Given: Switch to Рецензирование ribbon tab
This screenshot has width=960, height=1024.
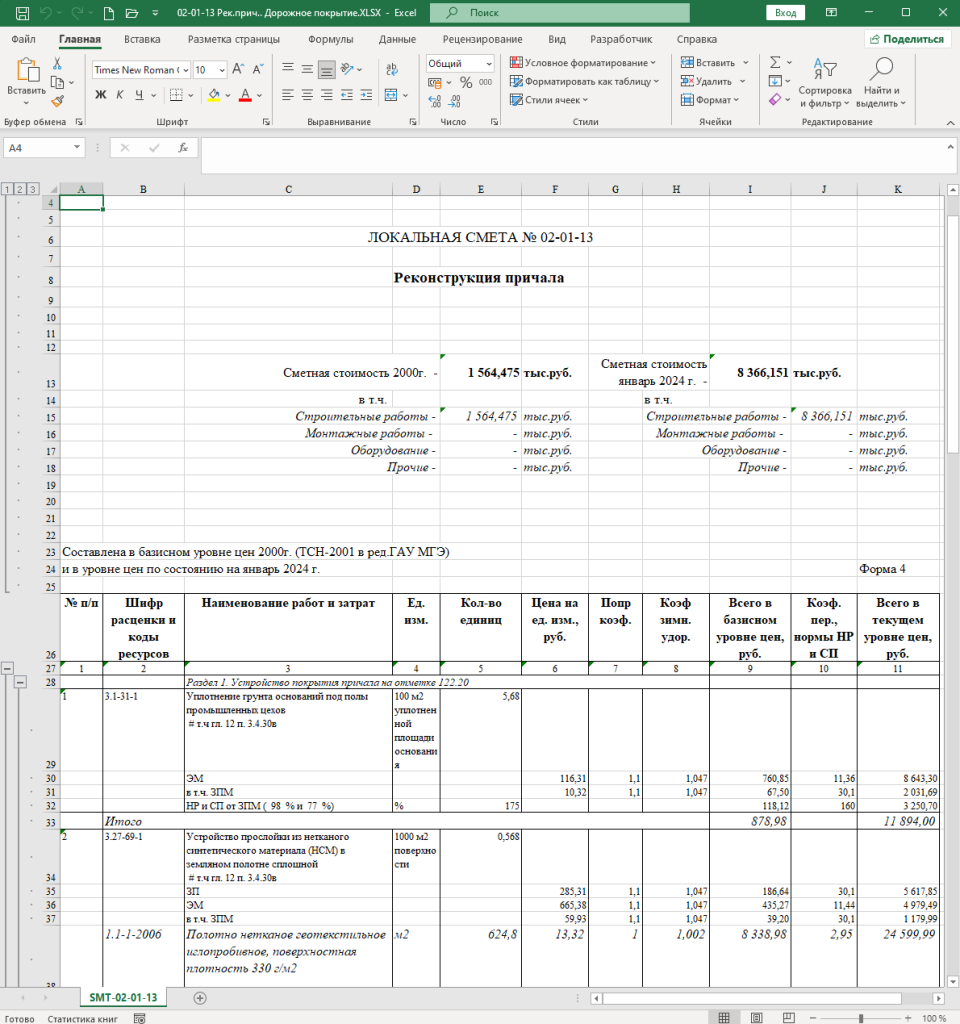Looking at the screenshot, I should (483, 39).
